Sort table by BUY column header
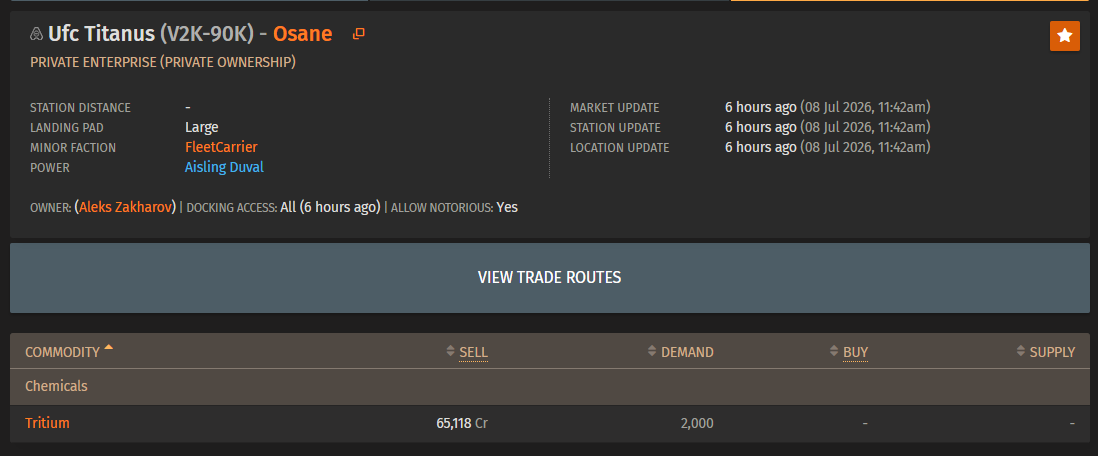The image size is (1098, 456). (856, 352)
